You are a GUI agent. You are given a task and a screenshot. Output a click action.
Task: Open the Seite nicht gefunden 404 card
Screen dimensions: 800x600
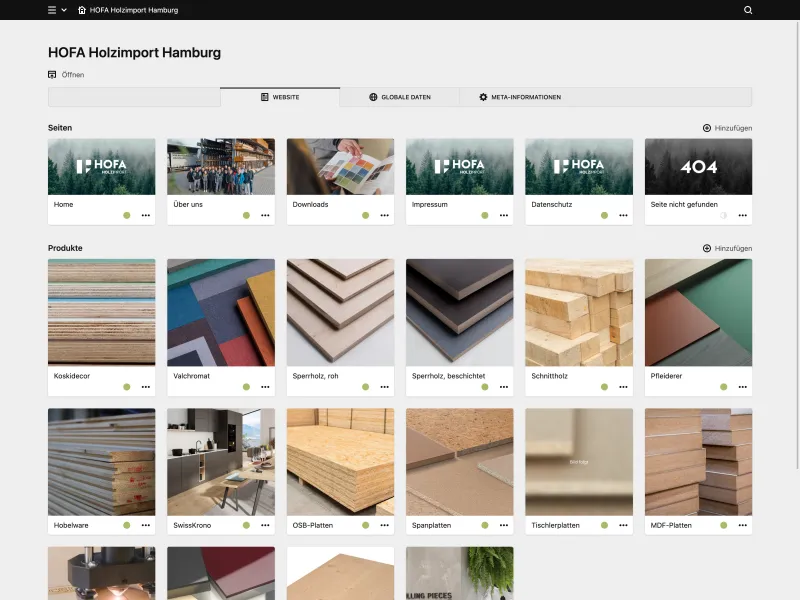(698, 168)
